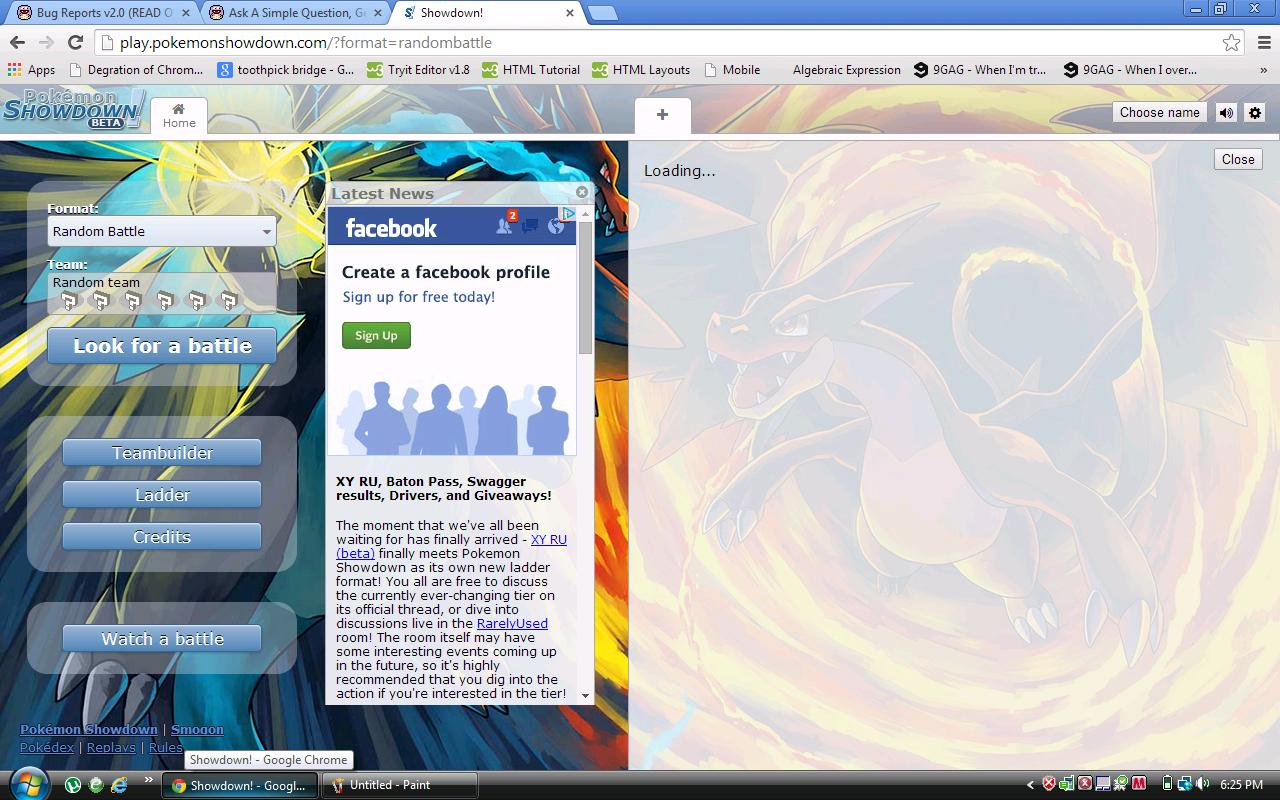Open the Format dropdown Random Battle

(x=162, y=231)
